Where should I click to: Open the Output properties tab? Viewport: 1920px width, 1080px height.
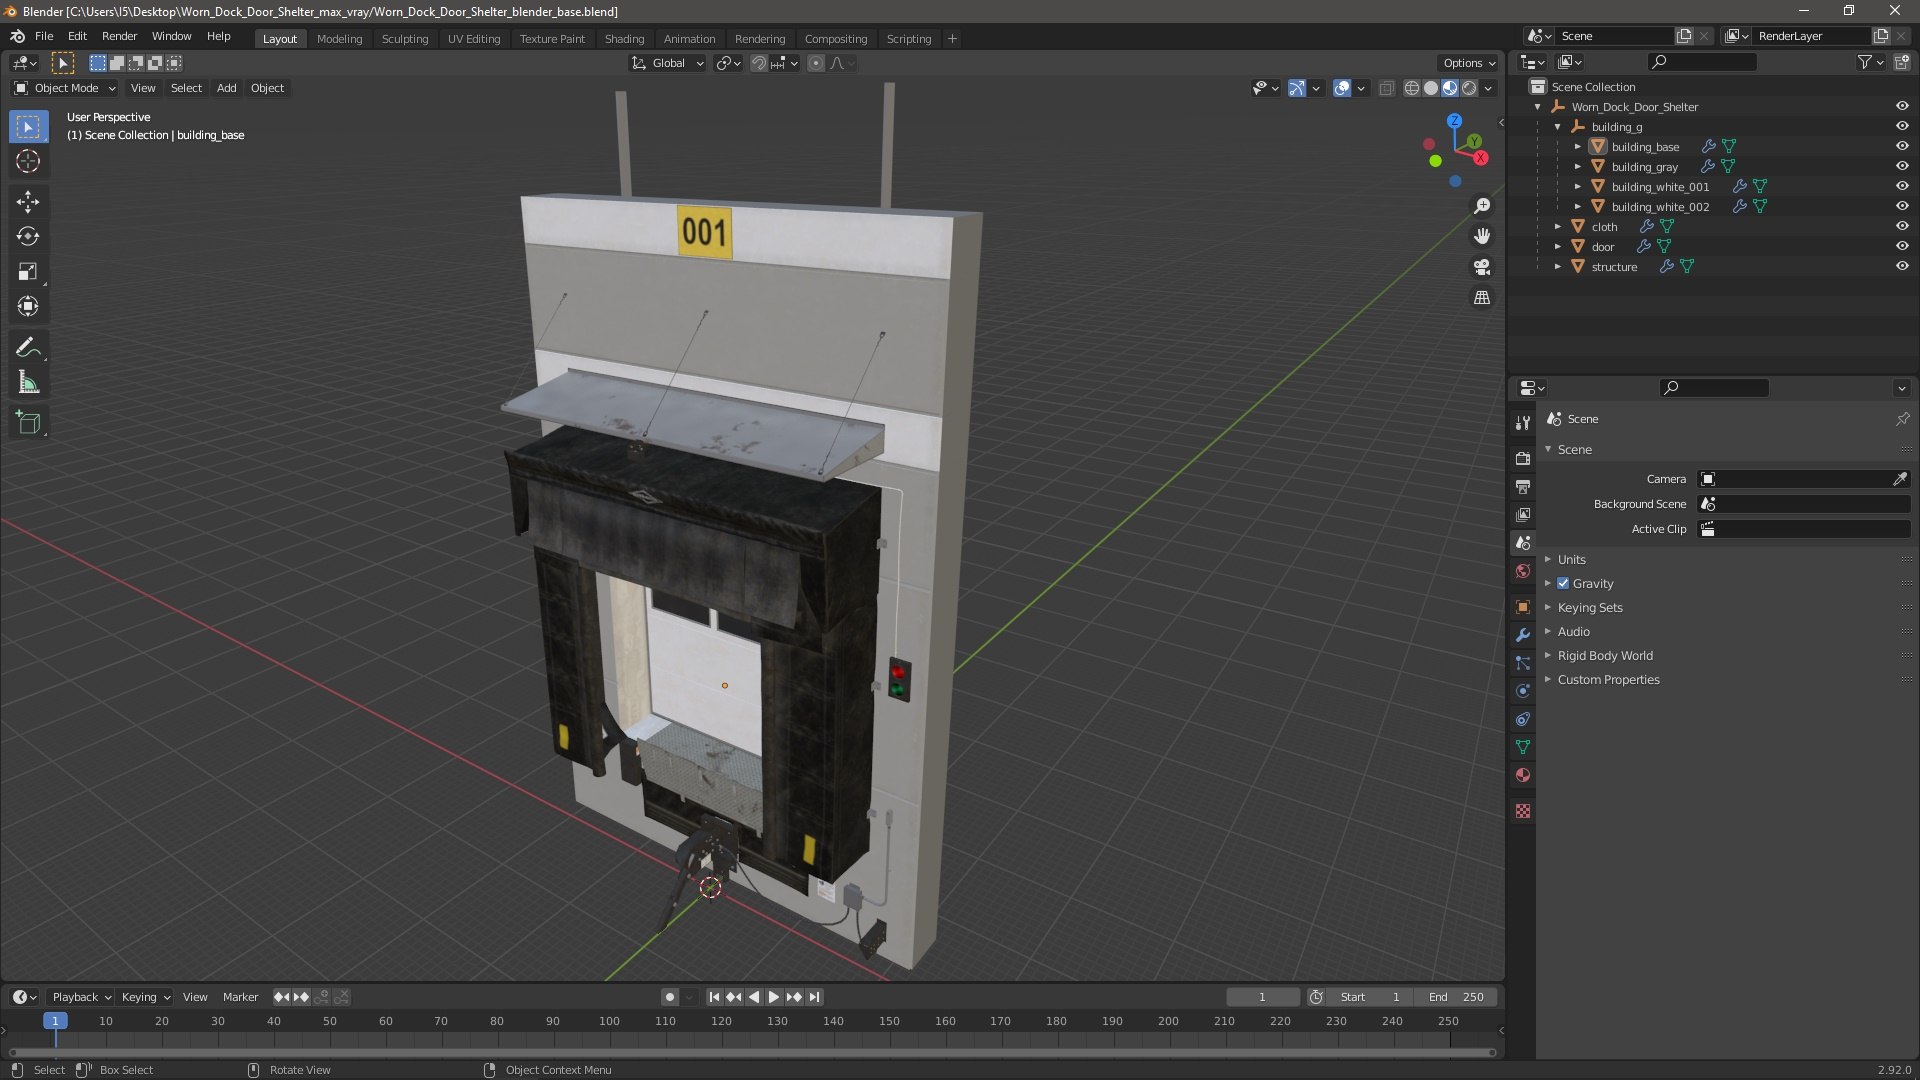(x=1523, y=487)
